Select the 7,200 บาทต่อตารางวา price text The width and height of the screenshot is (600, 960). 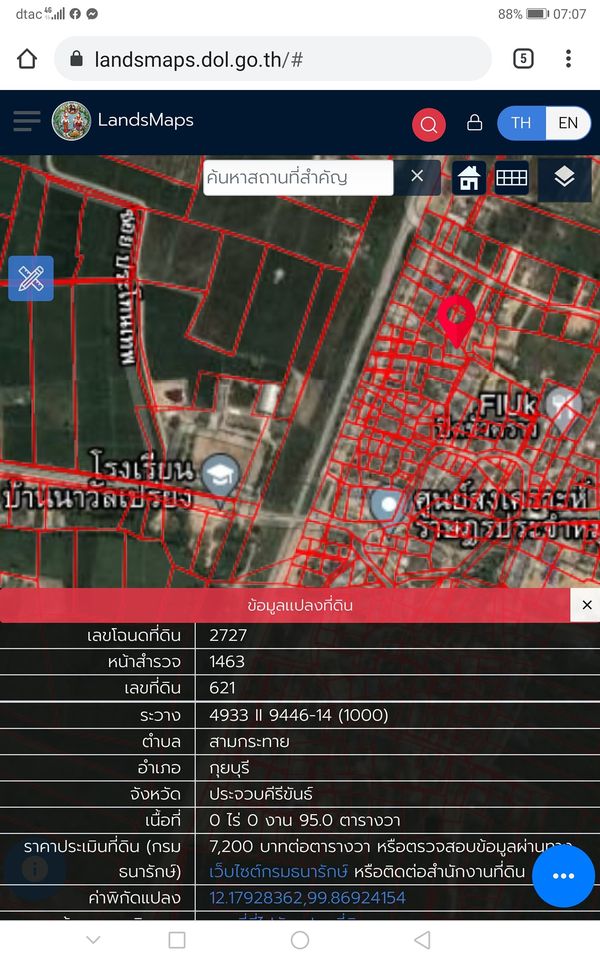click(x=290, y=847)
